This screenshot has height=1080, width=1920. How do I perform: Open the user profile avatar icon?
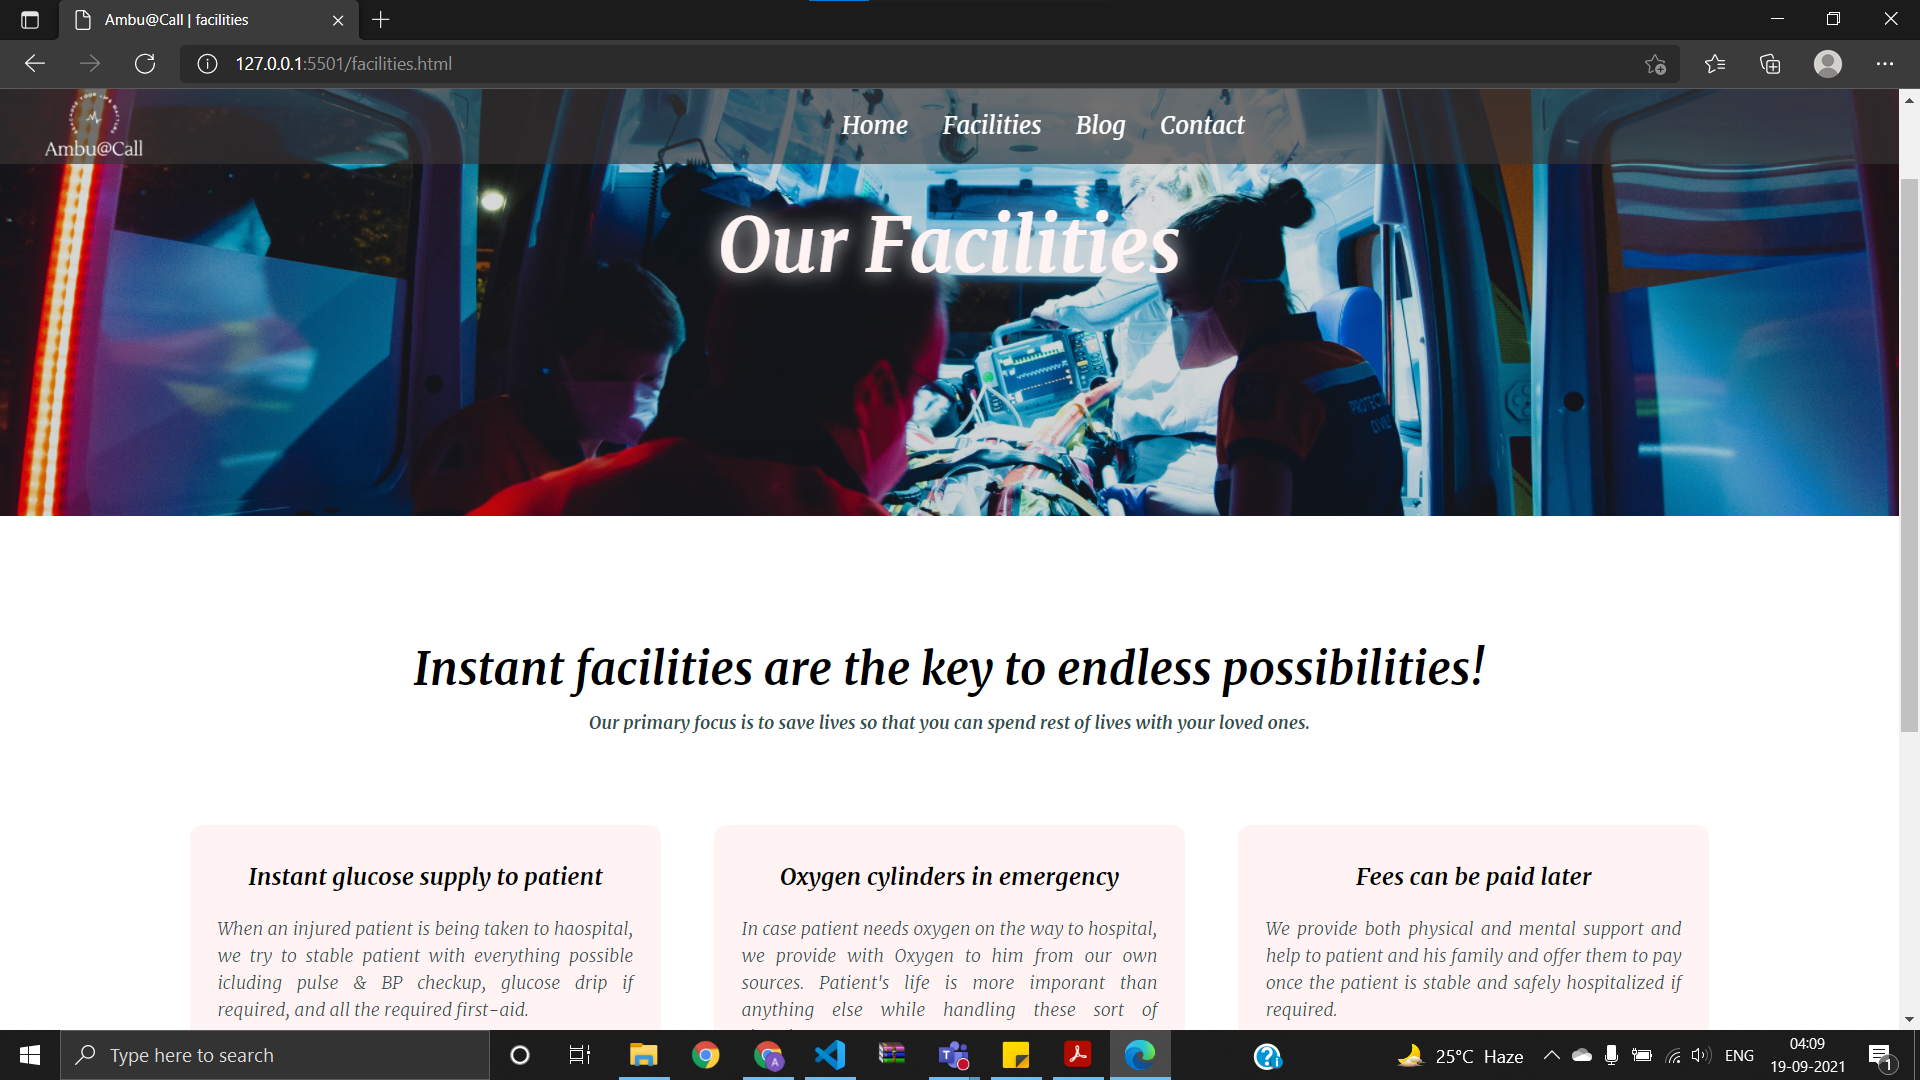coord(1828,64)
